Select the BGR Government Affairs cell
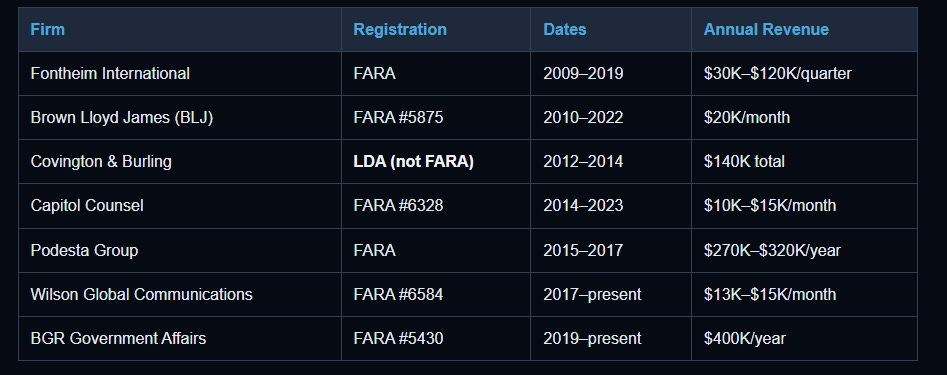The height and width of the screenshot is (375, 947). tap(180, 339)
